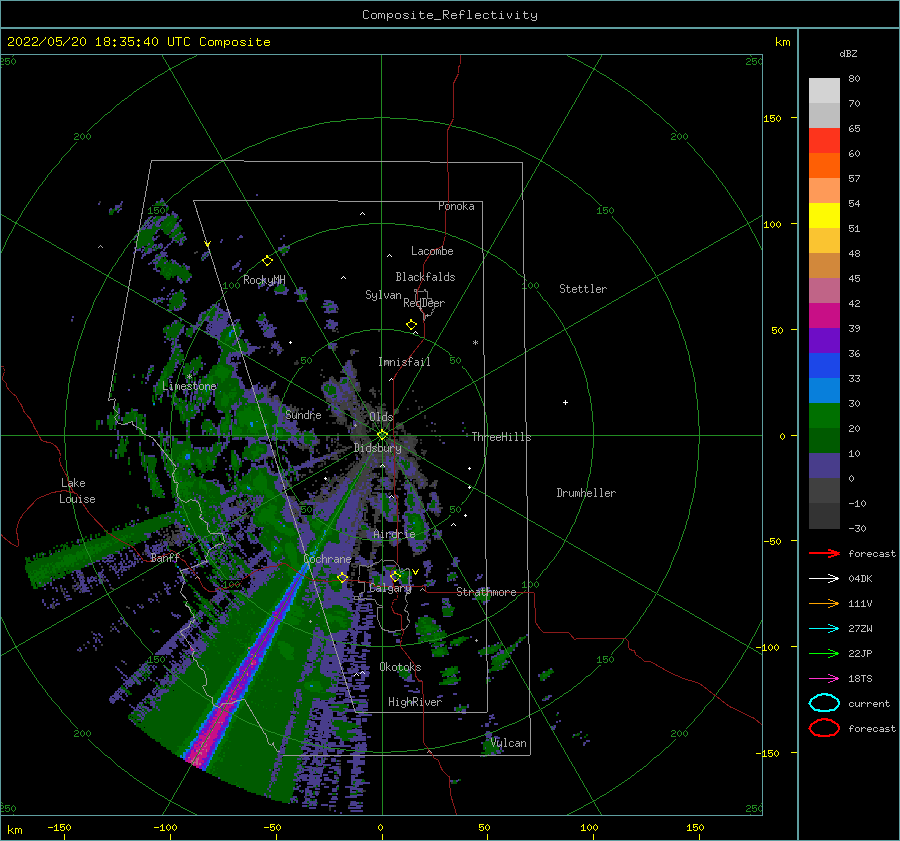900x841 pixels.
Task: Click the Composite_Reflectivity title
Action: pyautogui.click(x=450, y=15)
